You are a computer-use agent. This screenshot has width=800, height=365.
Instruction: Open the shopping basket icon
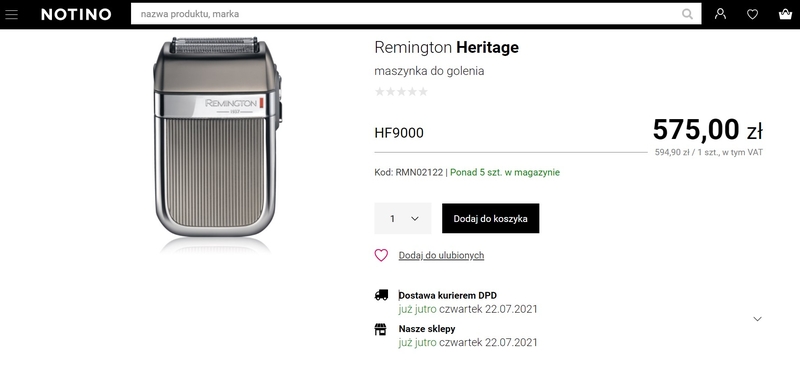pyautogui.click(x=785, y=14)
